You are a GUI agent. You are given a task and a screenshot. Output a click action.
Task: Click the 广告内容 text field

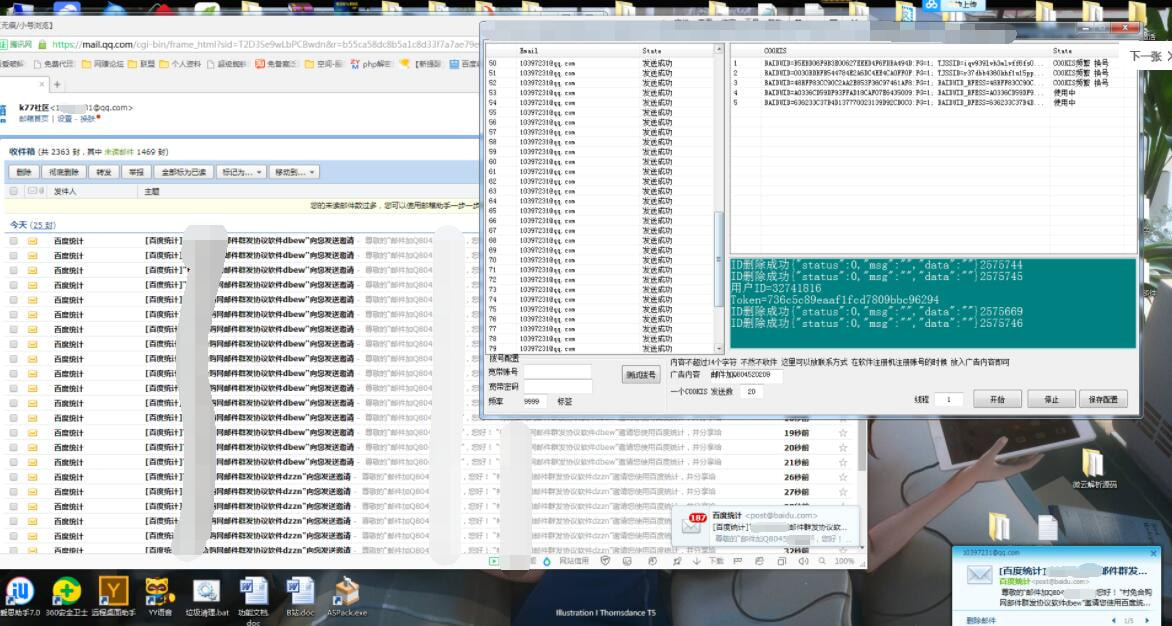744,375
